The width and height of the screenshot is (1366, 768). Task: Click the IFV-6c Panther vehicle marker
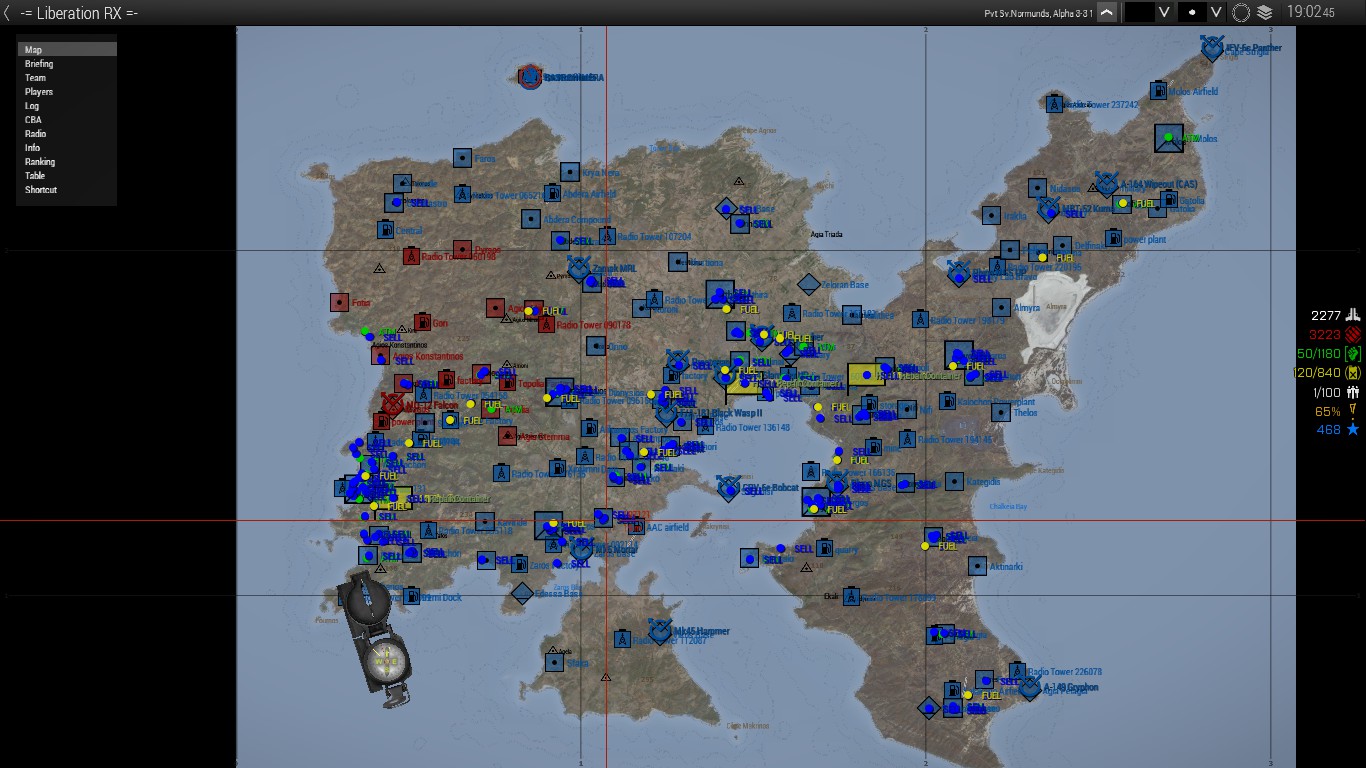point(1212,48)
